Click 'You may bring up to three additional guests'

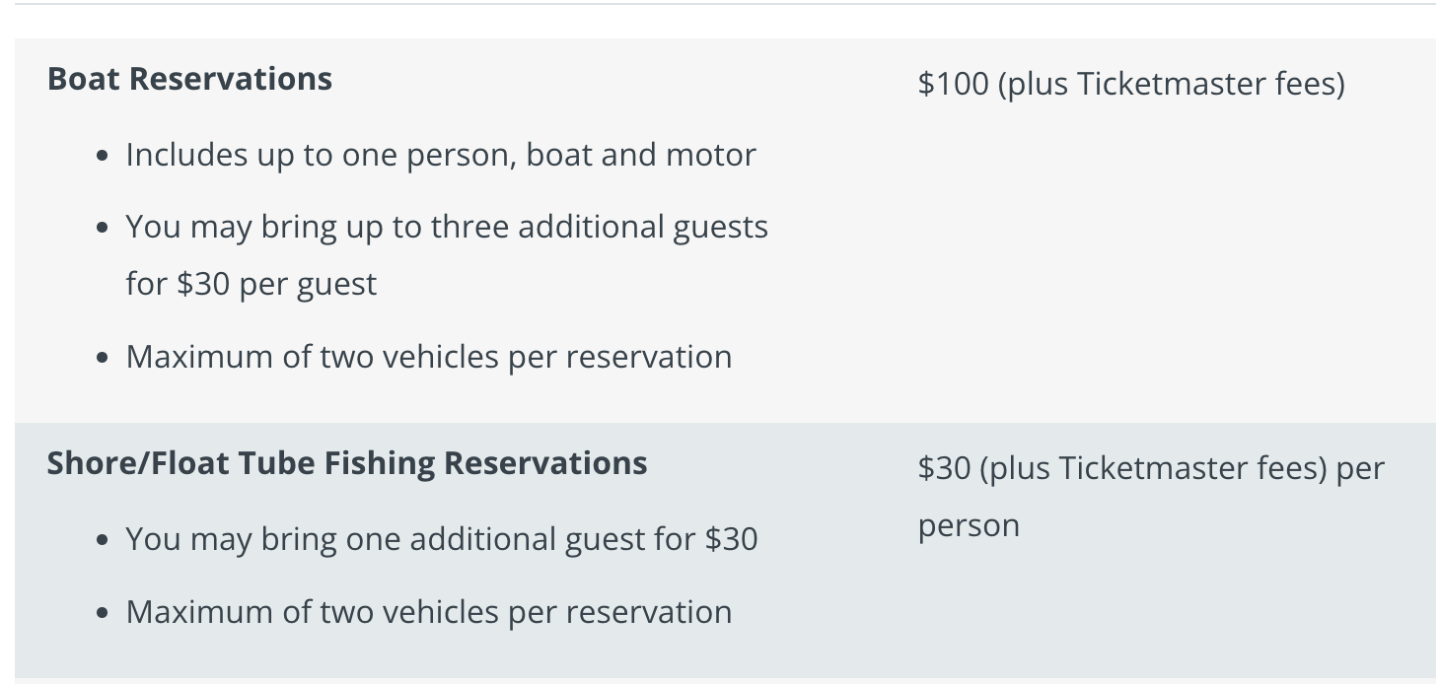coord(446,227)
